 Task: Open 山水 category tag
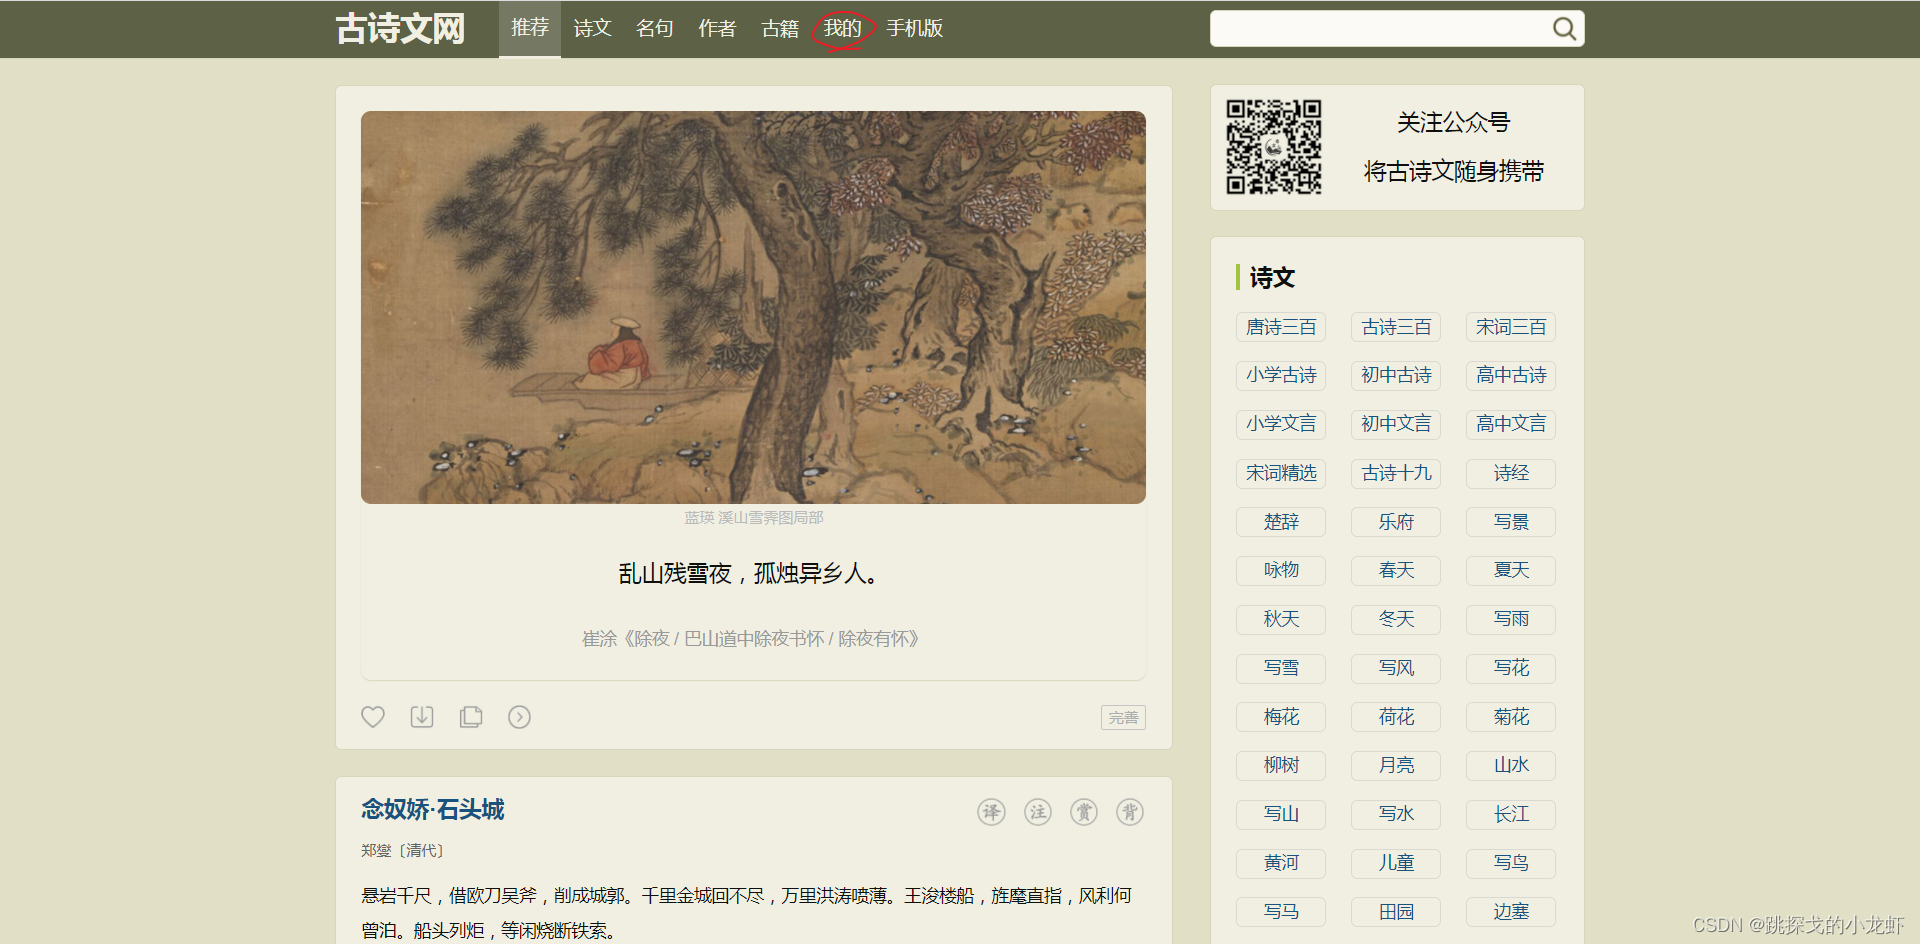coord(1511,765)
